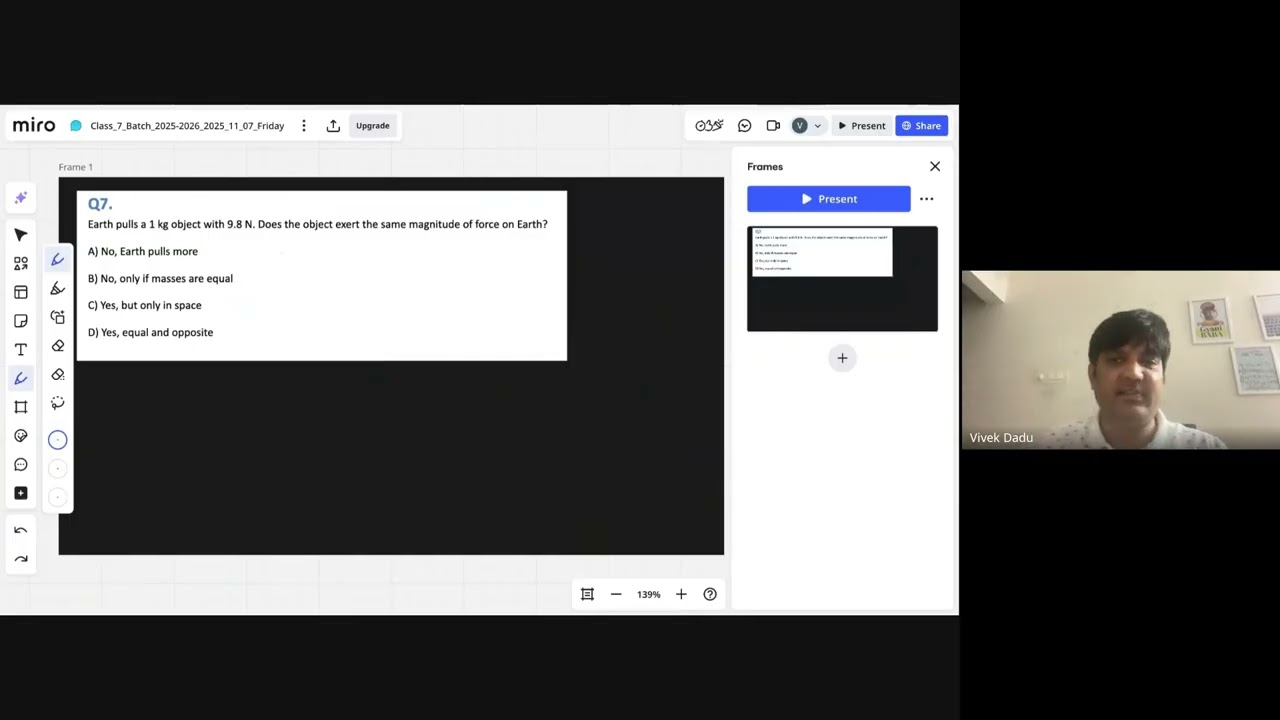Open the board options three-dot menu
The image size is (1280, 720).
click(304, 126)
